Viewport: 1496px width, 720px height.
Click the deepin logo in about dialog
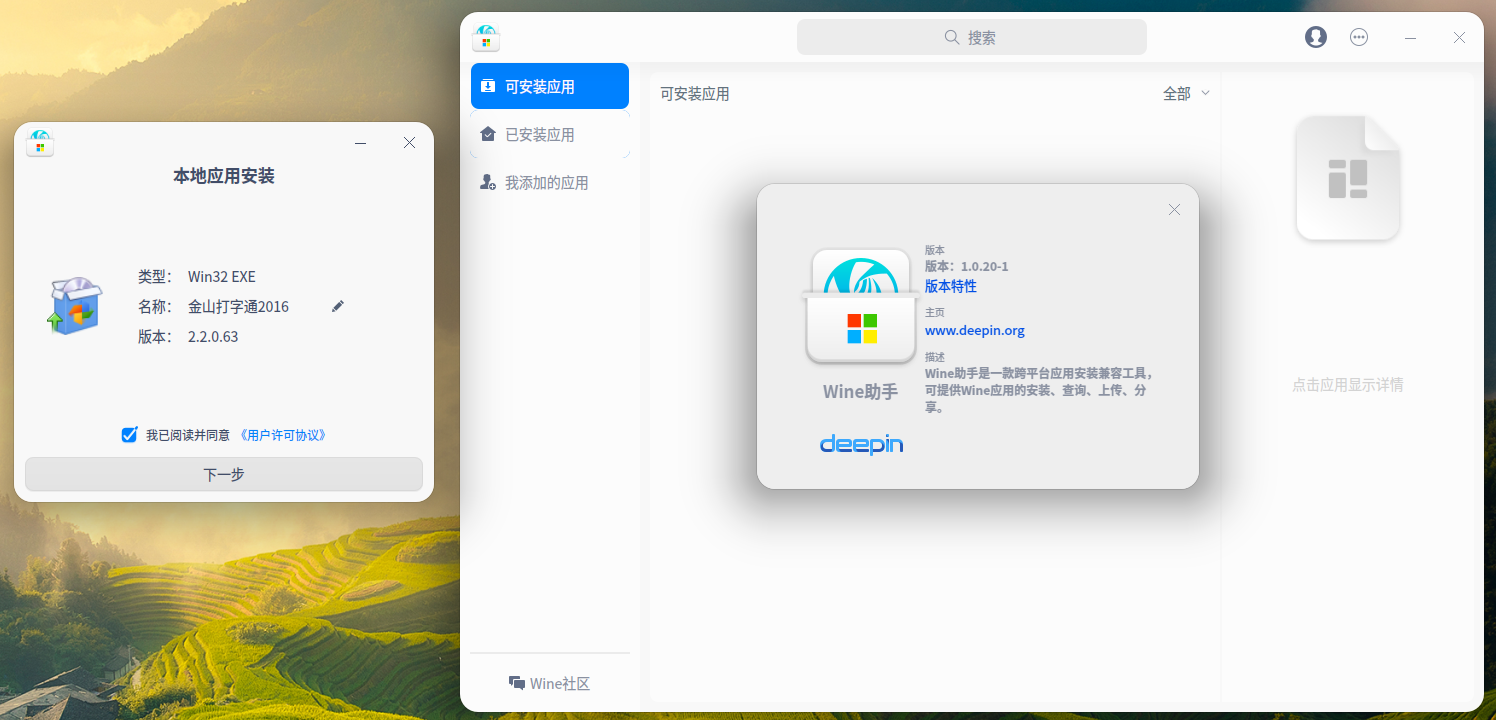(x=861, y=443)
